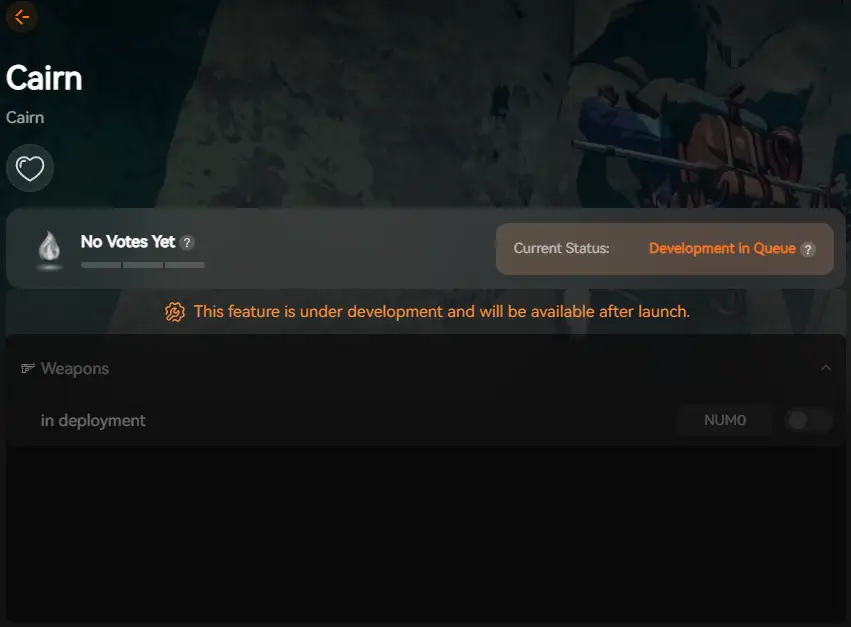The height and width of the screenshot is (627, 851).
Task: Favorite Cairn with the heart icon
Action: click(30, 168)
